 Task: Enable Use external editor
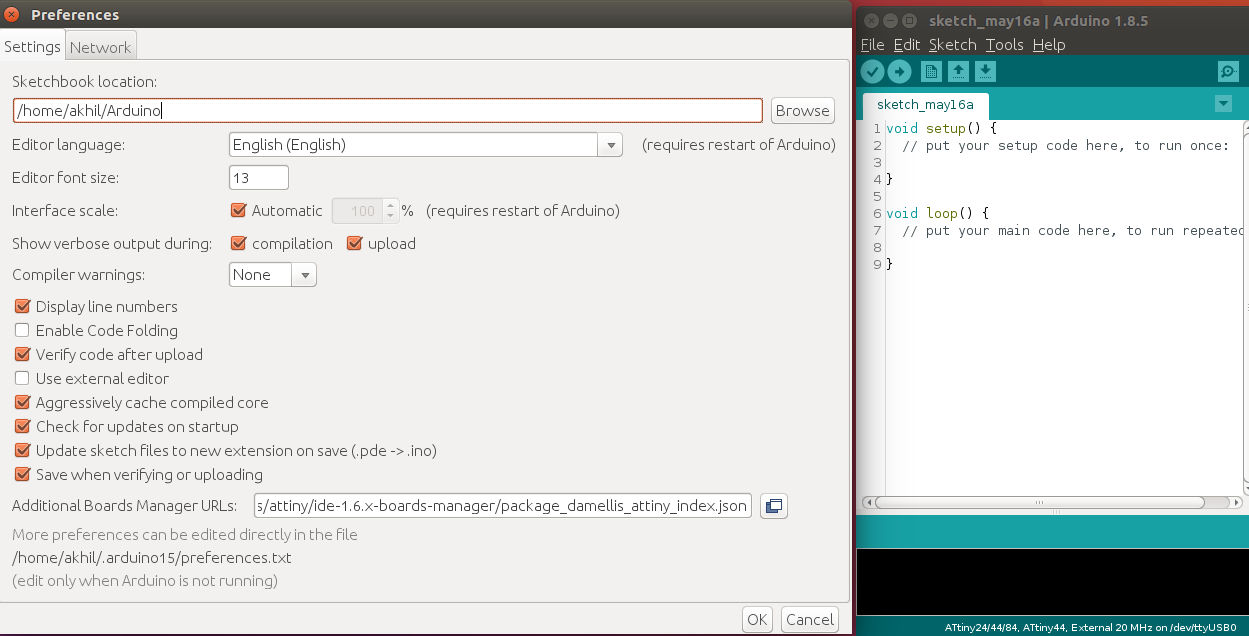point(22,378)
